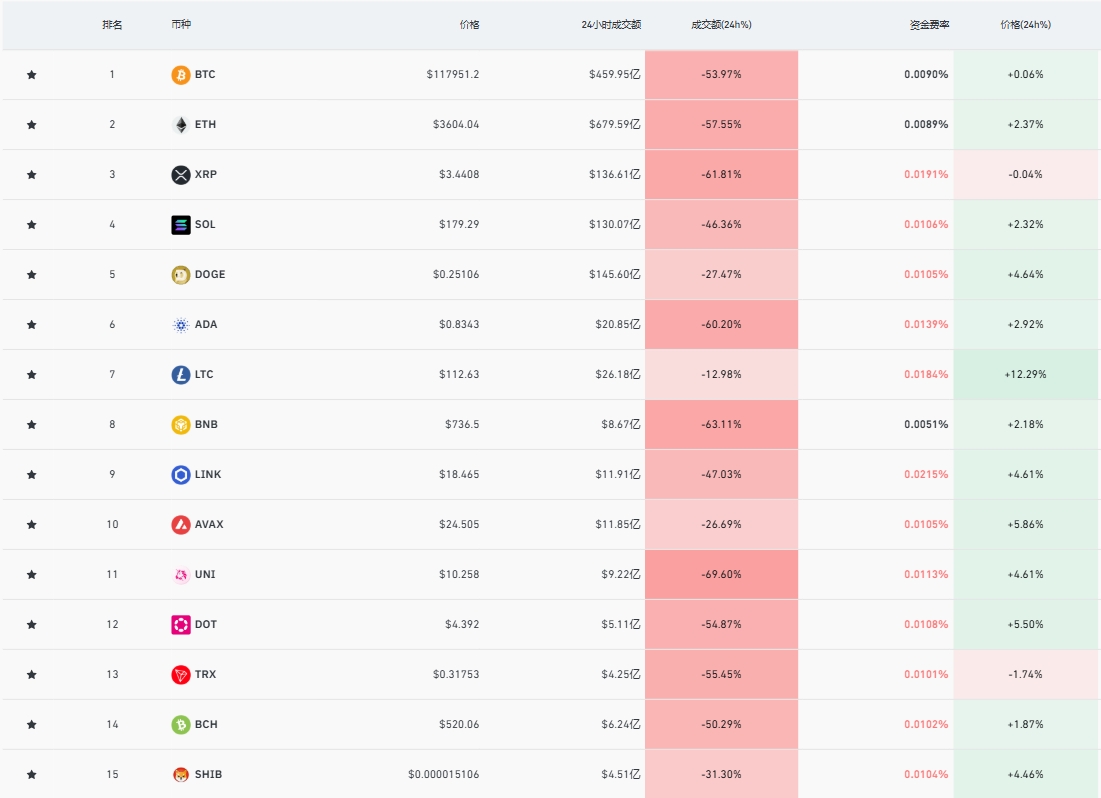Click the Dogecoin DOGE coin icon
The image size is (1101, 798).
[180, 275]
